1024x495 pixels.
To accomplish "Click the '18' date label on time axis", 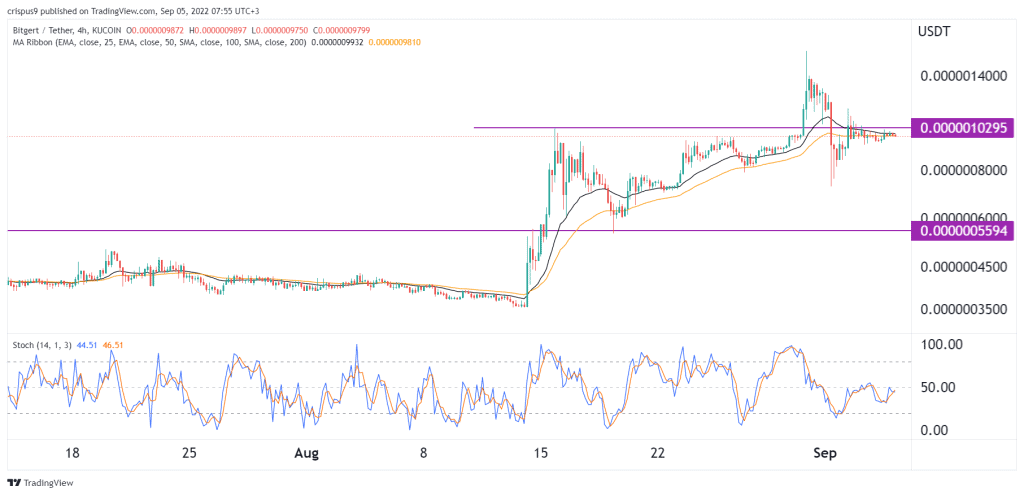I will (x=72, y=453).
